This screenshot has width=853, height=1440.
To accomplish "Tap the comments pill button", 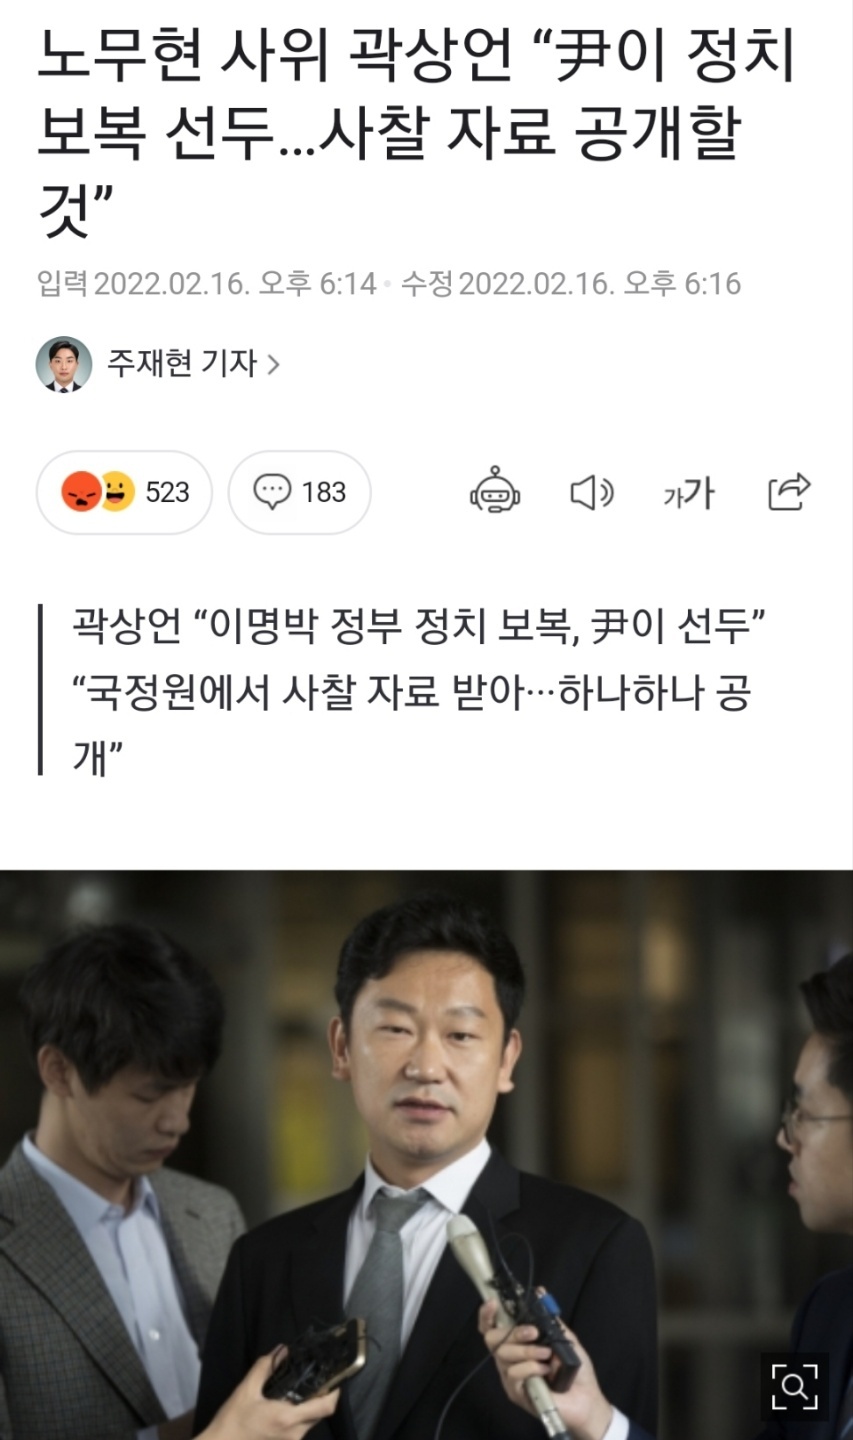I will pyautogui.click(x=299, y=492).
